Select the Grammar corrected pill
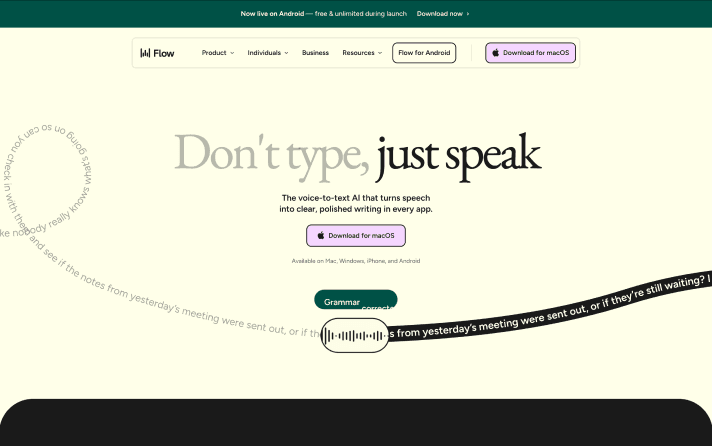This screenshot has height=446, width=712. pos(356,300)
